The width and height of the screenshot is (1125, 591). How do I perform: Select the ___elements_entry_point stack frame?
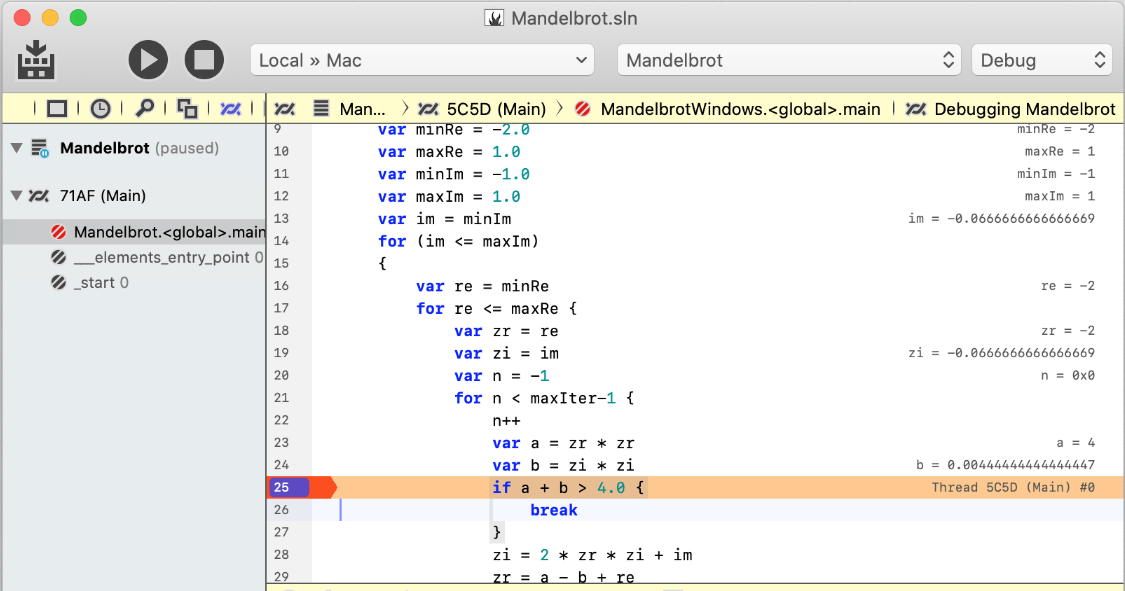tap(135, 257)
